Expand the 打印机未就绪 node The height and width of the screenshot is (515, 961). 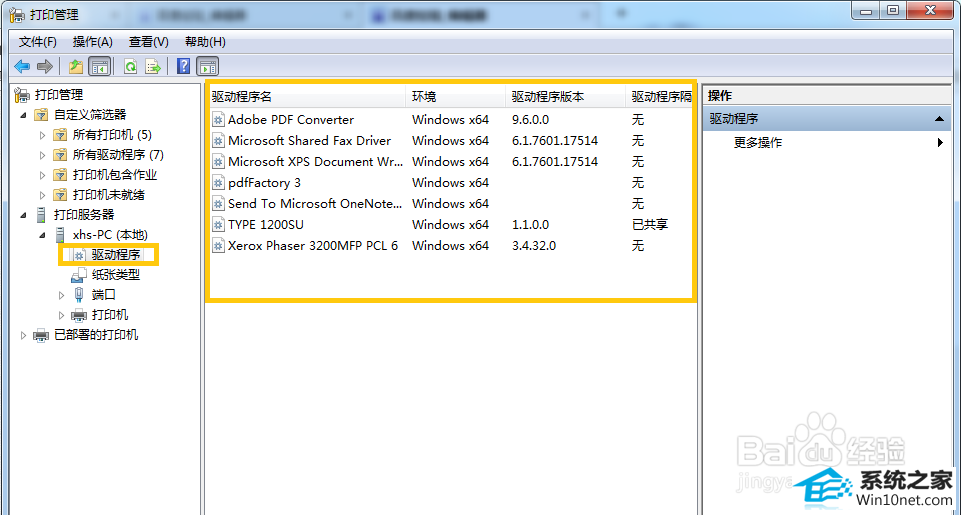pos(42,195)
